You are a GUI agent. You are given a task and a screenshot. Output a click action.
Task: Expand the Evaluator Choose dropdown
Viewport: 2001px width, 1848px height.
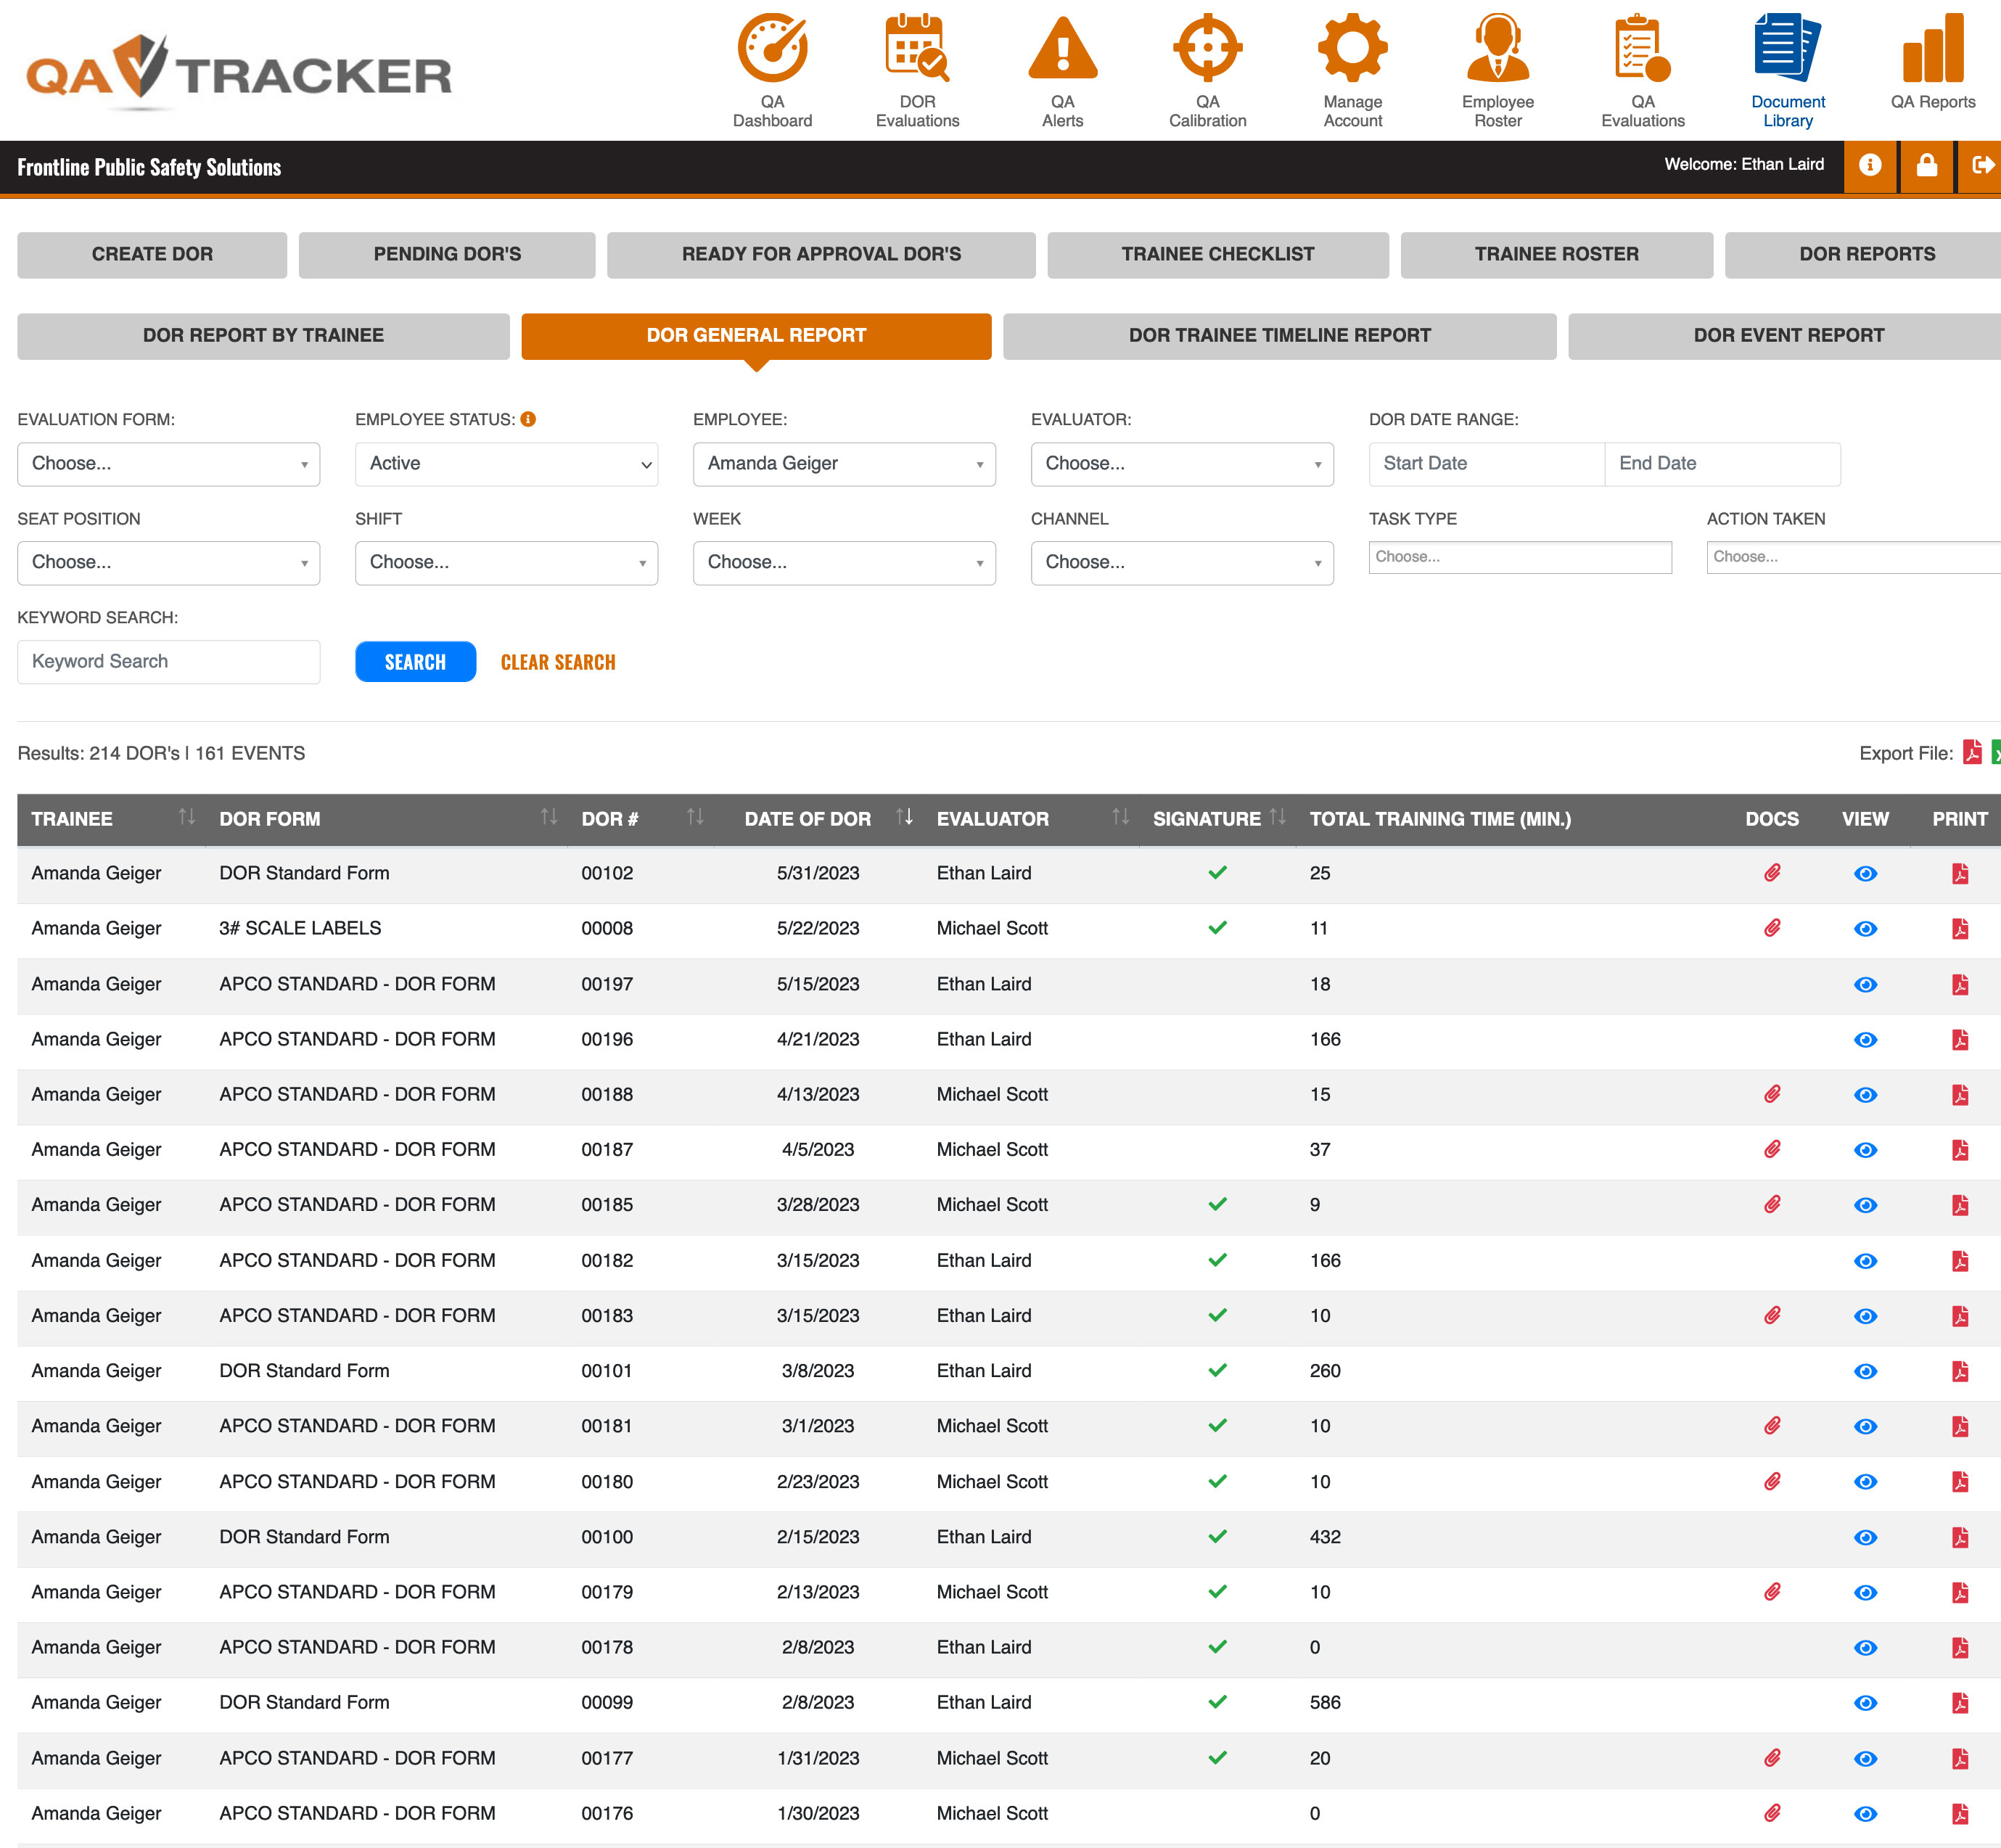[x=1182, y=464]
